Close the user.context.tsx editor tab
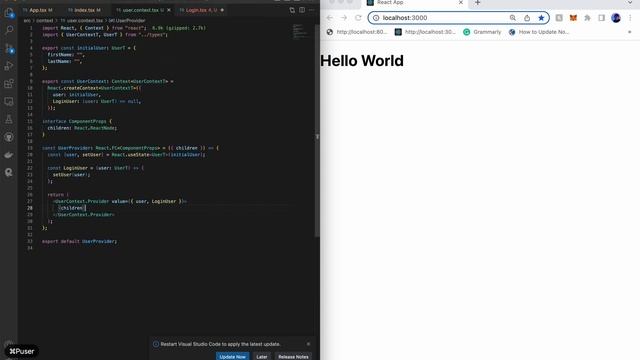 [169, 10]
